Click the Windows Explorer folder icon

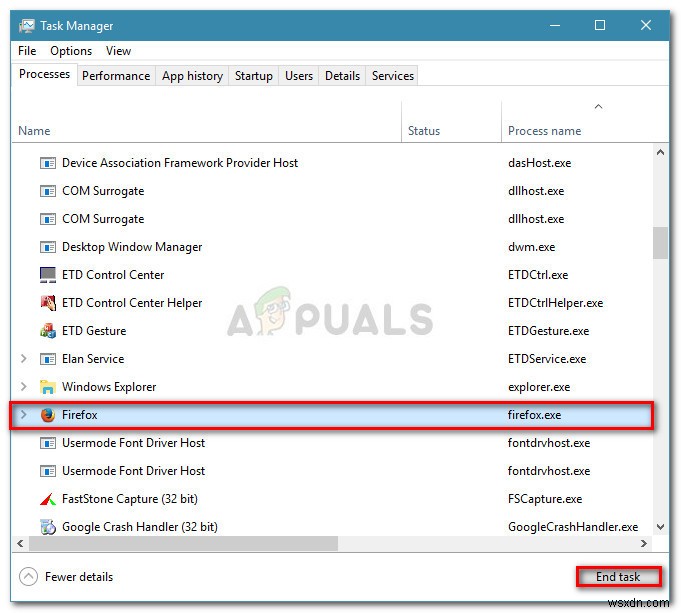[x=48, y=387]
